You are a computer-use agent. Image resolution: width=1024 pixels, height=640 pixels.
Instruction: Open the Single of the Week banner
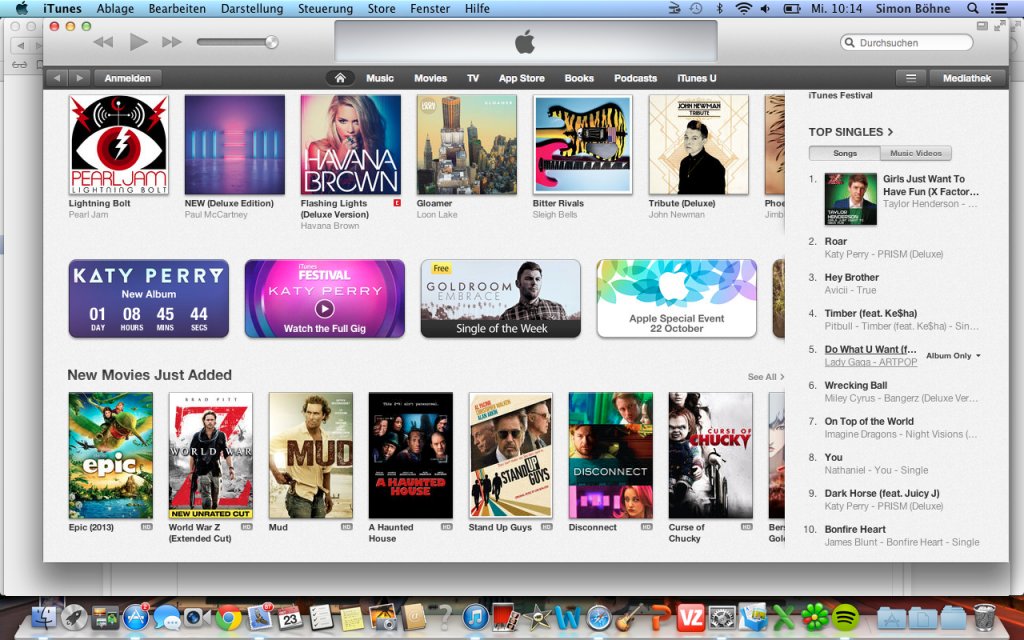(x=501, y=298)
